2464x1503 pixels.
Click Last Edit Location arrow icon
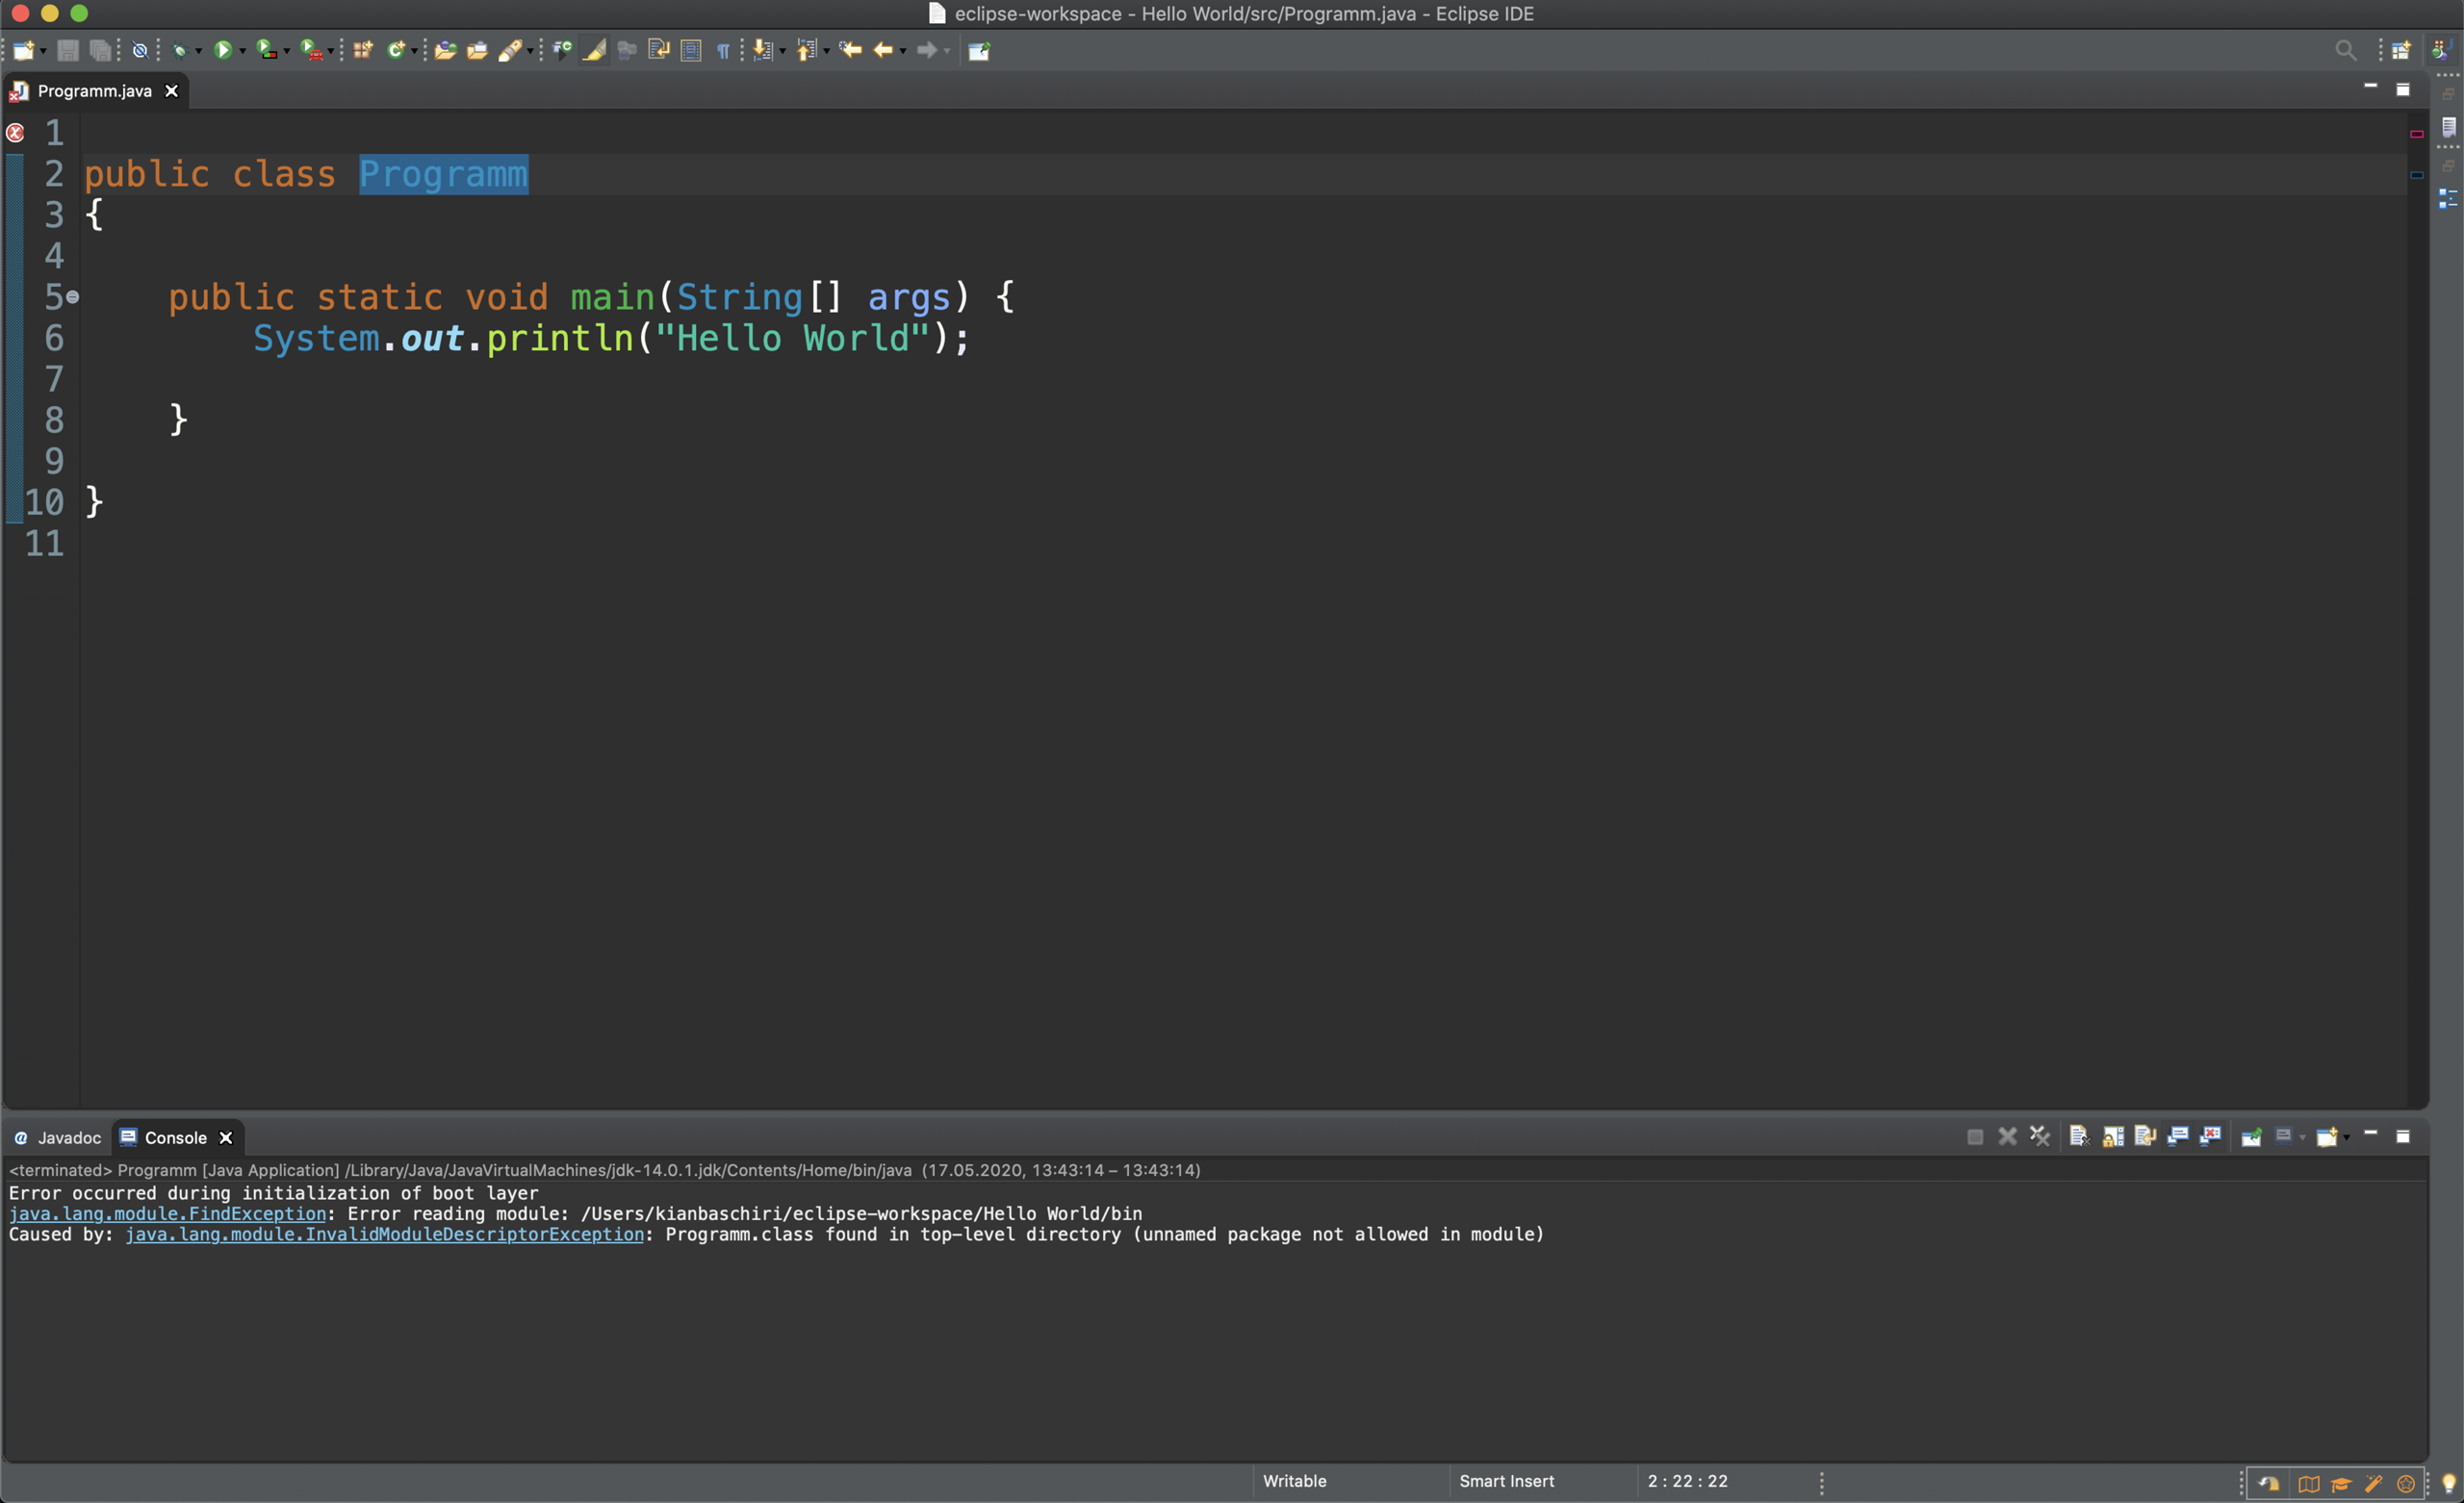850,50
